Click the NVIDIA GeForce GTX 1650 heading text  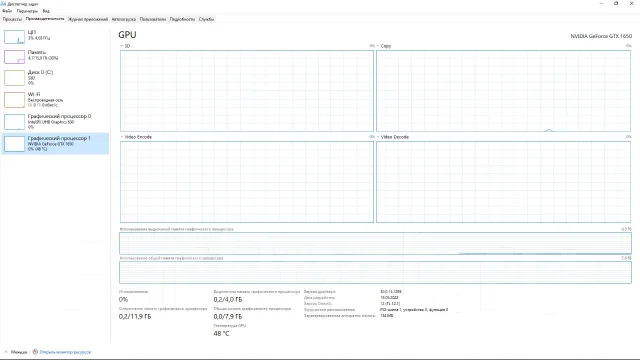pos(601,36)
